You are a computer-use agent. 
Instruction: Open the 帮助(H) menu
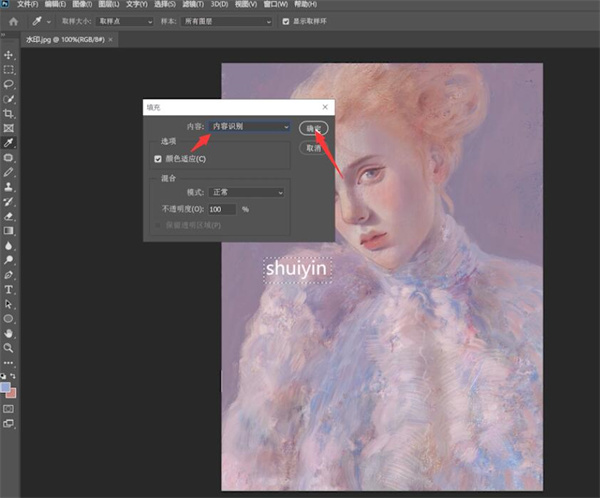point(305,4)
